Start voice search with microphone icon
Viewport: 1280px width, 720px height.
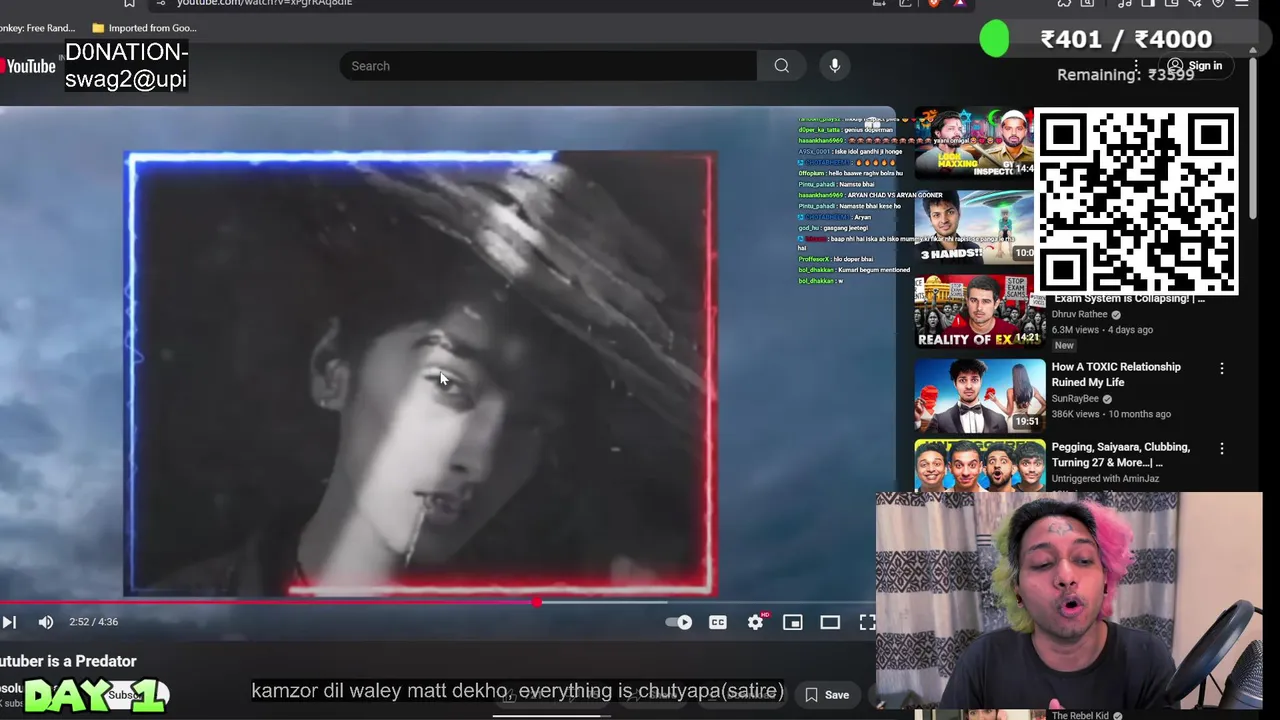835,66
